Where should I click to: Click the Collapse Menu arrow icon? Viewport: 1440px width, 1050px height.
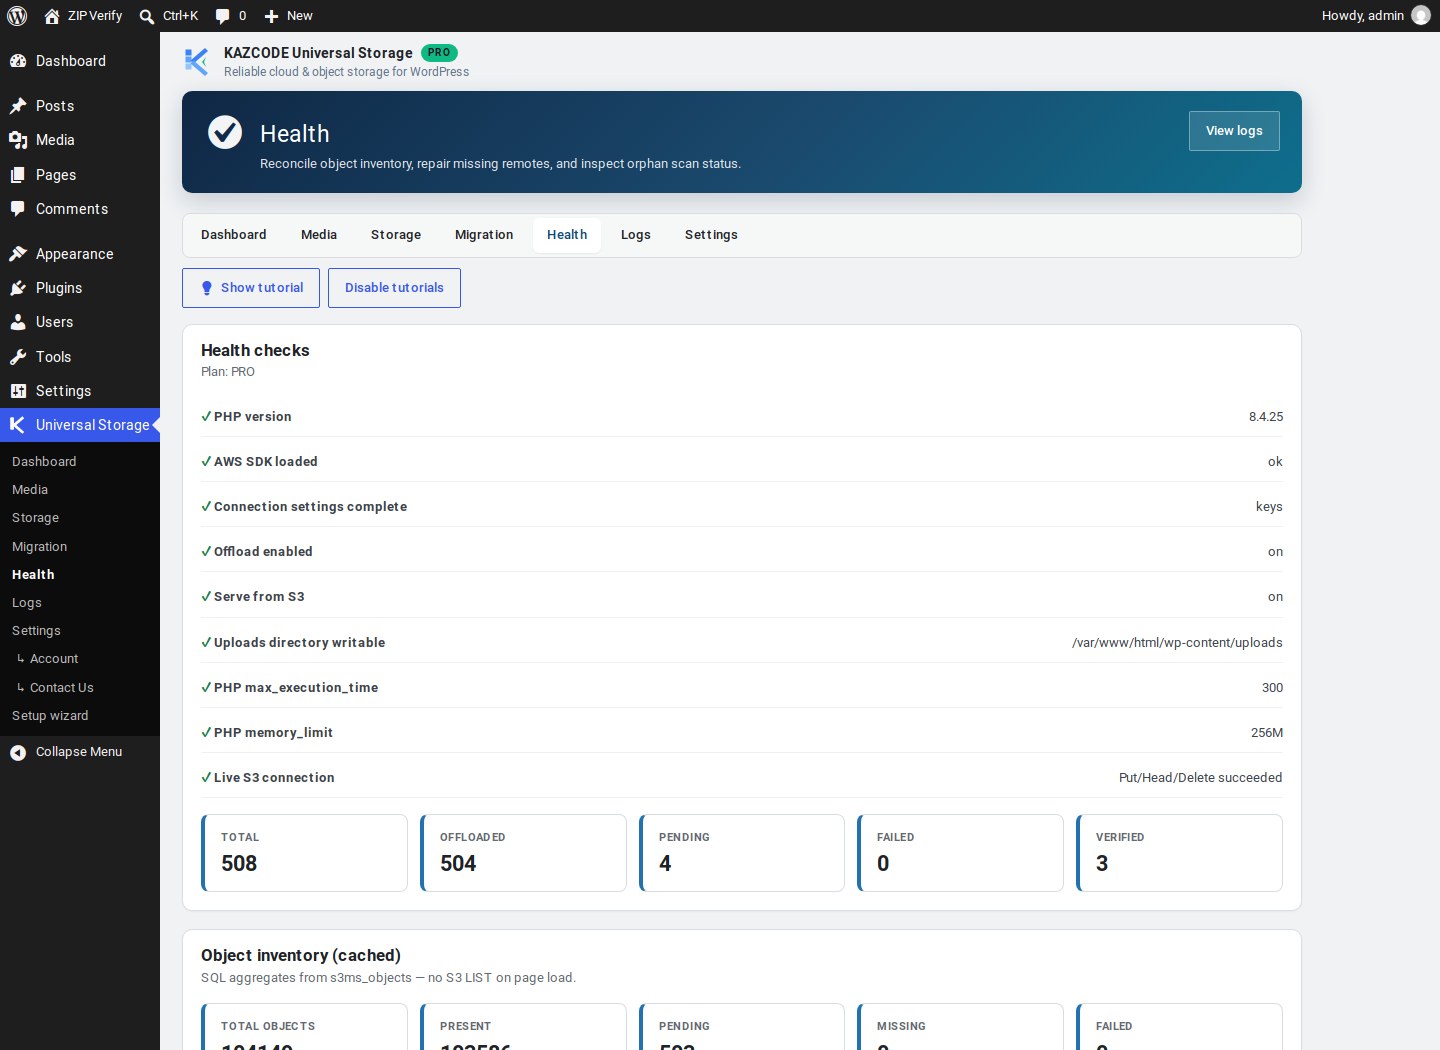click(18, 752)
